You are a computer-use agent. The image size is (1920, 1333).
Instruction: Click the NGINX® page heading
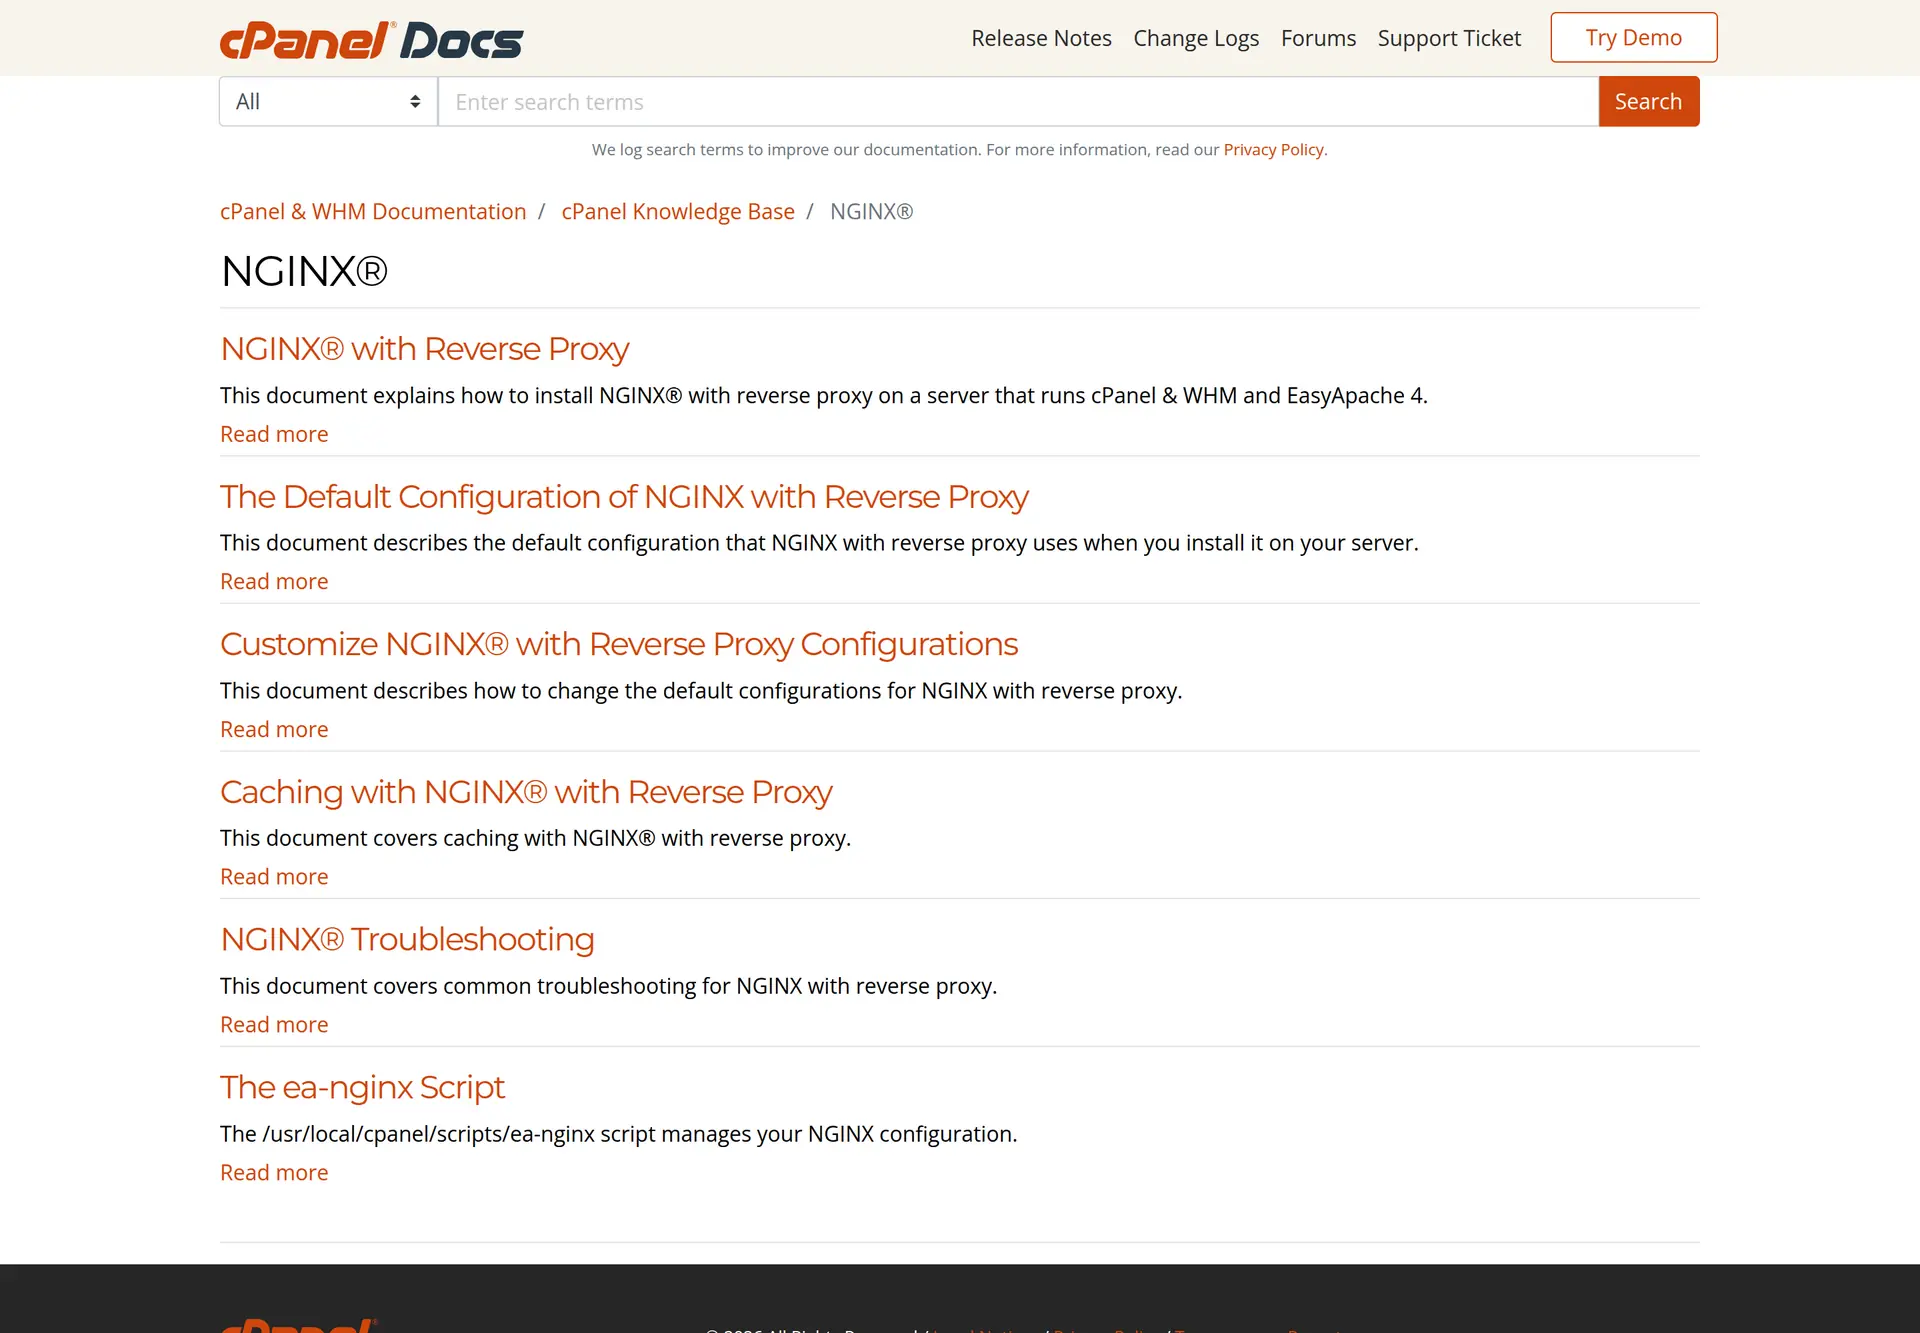pyautogui.click(x=304, y=271)
